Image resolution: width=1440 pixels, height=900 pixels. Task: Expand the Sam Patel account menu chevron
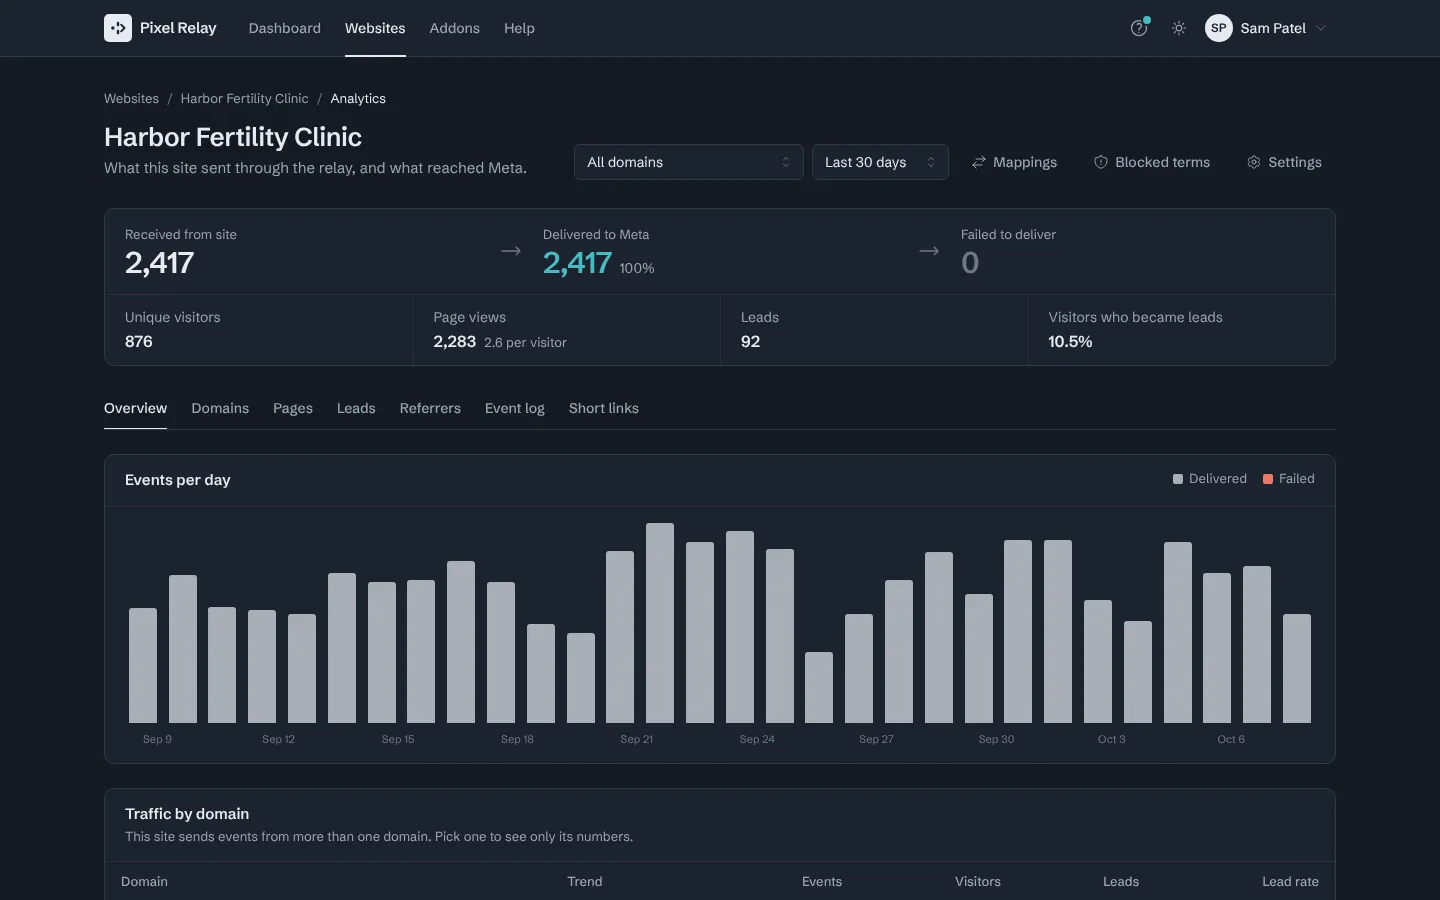click(x=1321, y=28)
